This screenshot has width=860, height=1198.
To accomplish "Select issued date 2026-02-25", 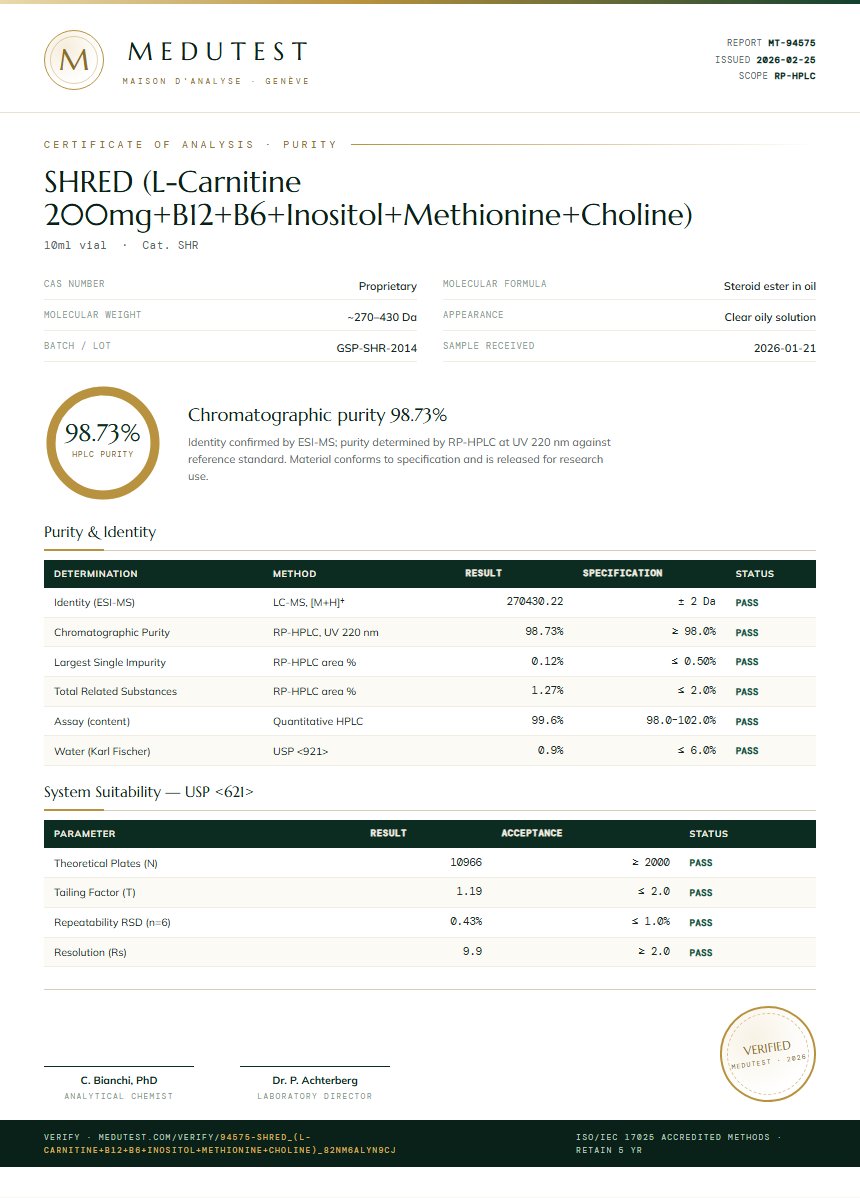I will pyautogui.click(x=786, y=60).
